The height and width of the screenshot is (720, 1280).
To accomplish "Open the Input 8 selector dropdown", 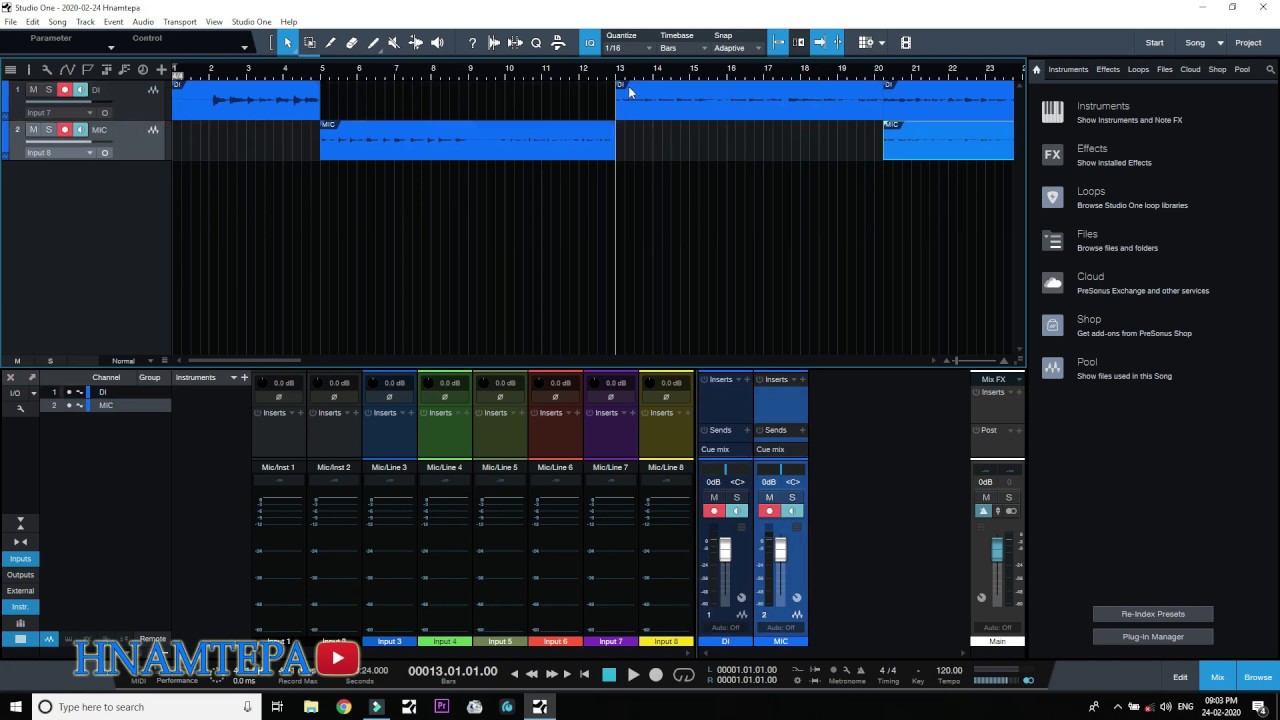I will pyautogui.click(x=60, y=153).
